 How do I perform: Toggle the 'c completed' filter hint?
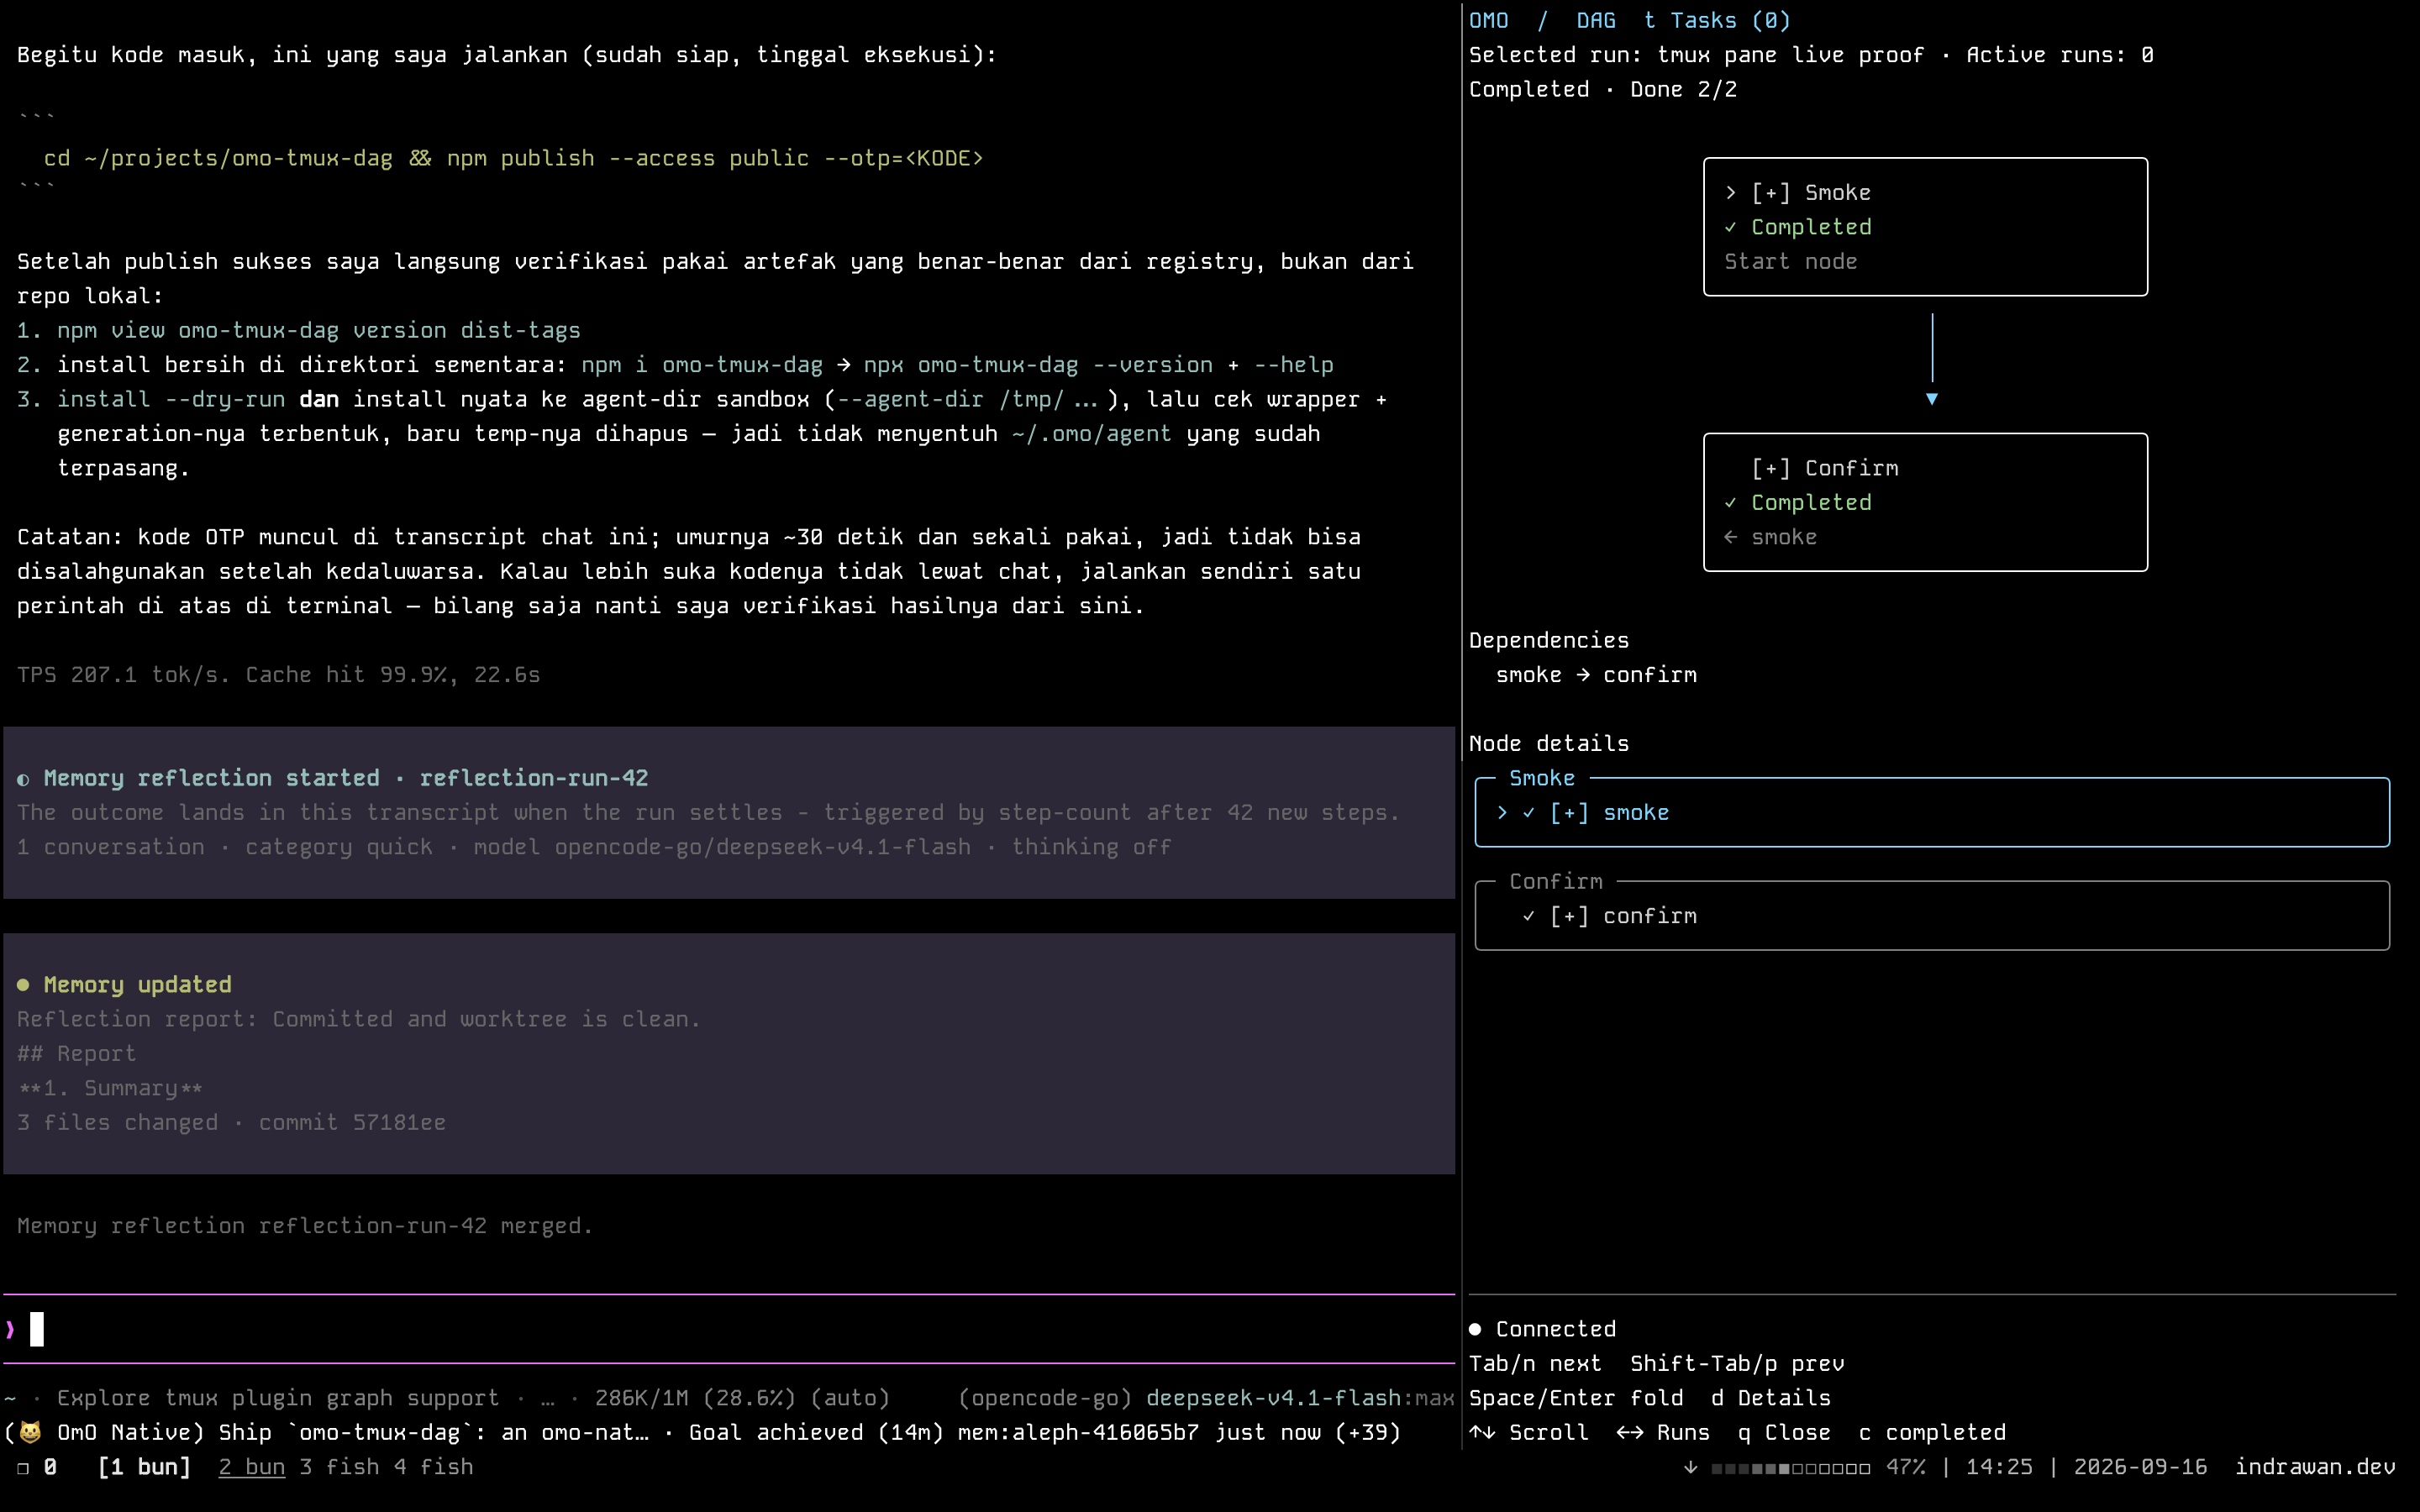[1932, 1433]
